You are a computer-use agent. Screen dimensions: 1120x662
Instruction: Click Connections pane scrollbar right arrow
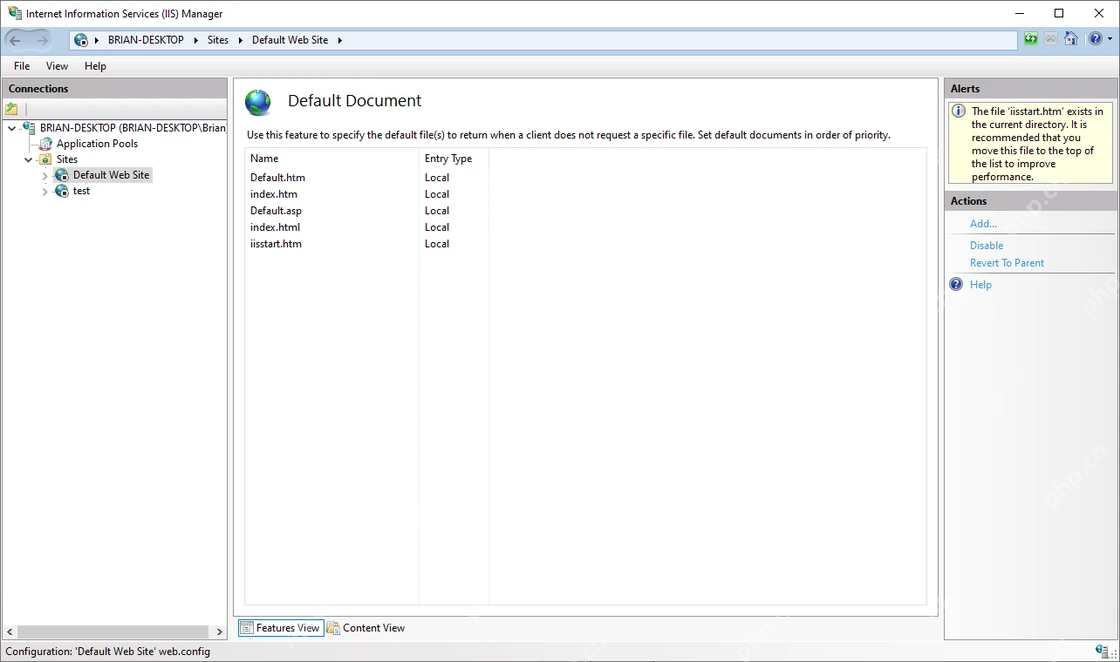[219, 632]
